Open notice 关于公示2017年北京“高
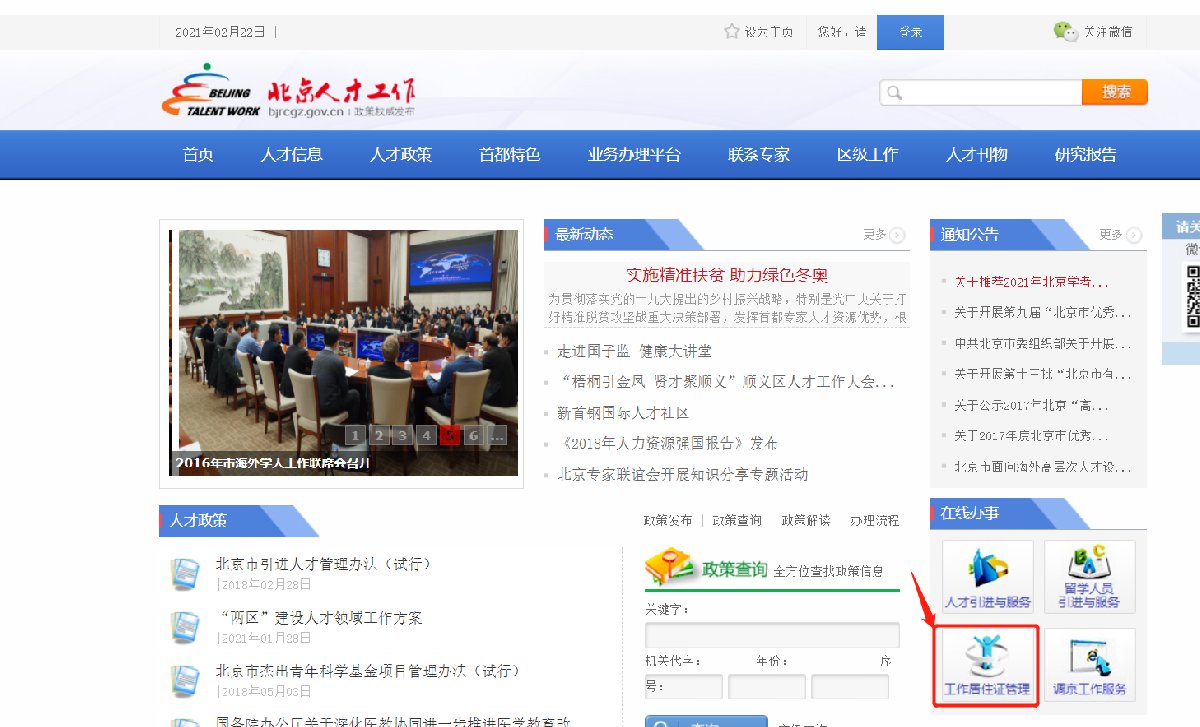The image size is (1200, 727). pyautogui.click(x=1031, y=405)
